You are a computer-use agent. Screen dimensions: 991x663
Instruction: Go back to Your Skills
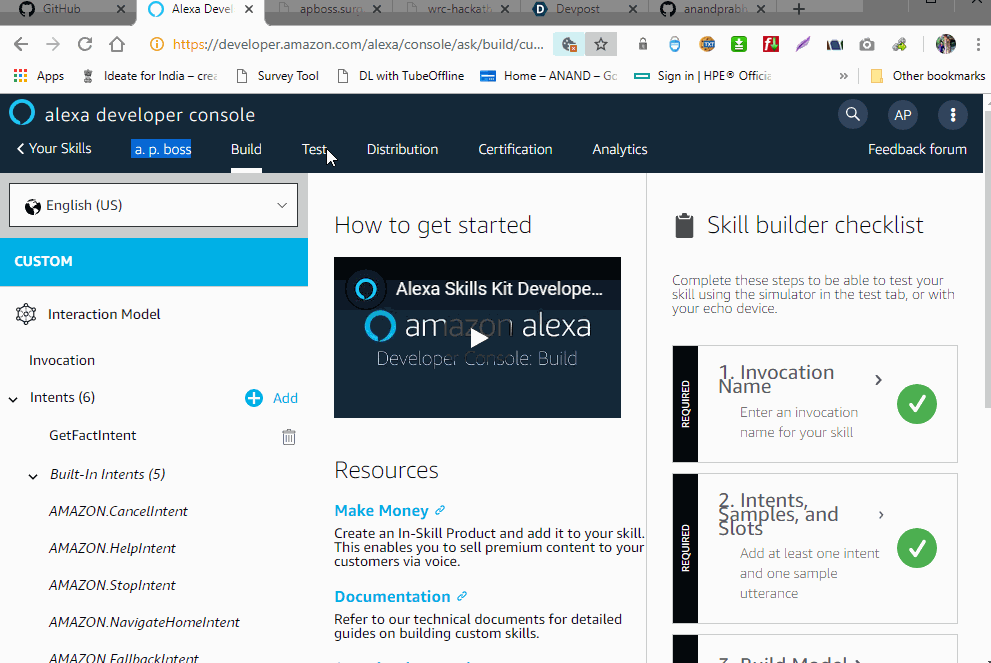[54, 149]
